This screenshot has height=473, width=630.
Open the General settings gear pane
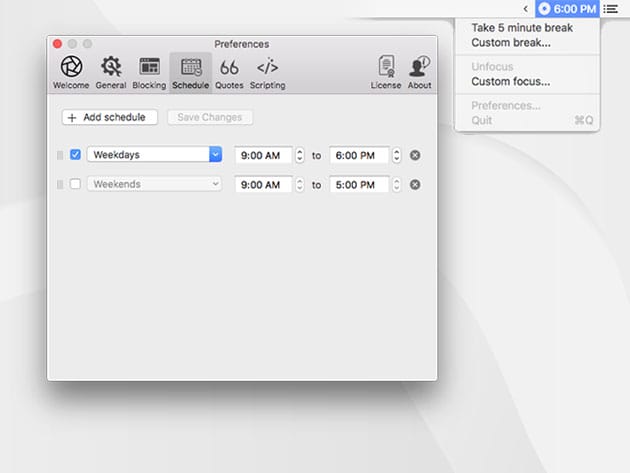pyautogui.click(x=111, y=72)
